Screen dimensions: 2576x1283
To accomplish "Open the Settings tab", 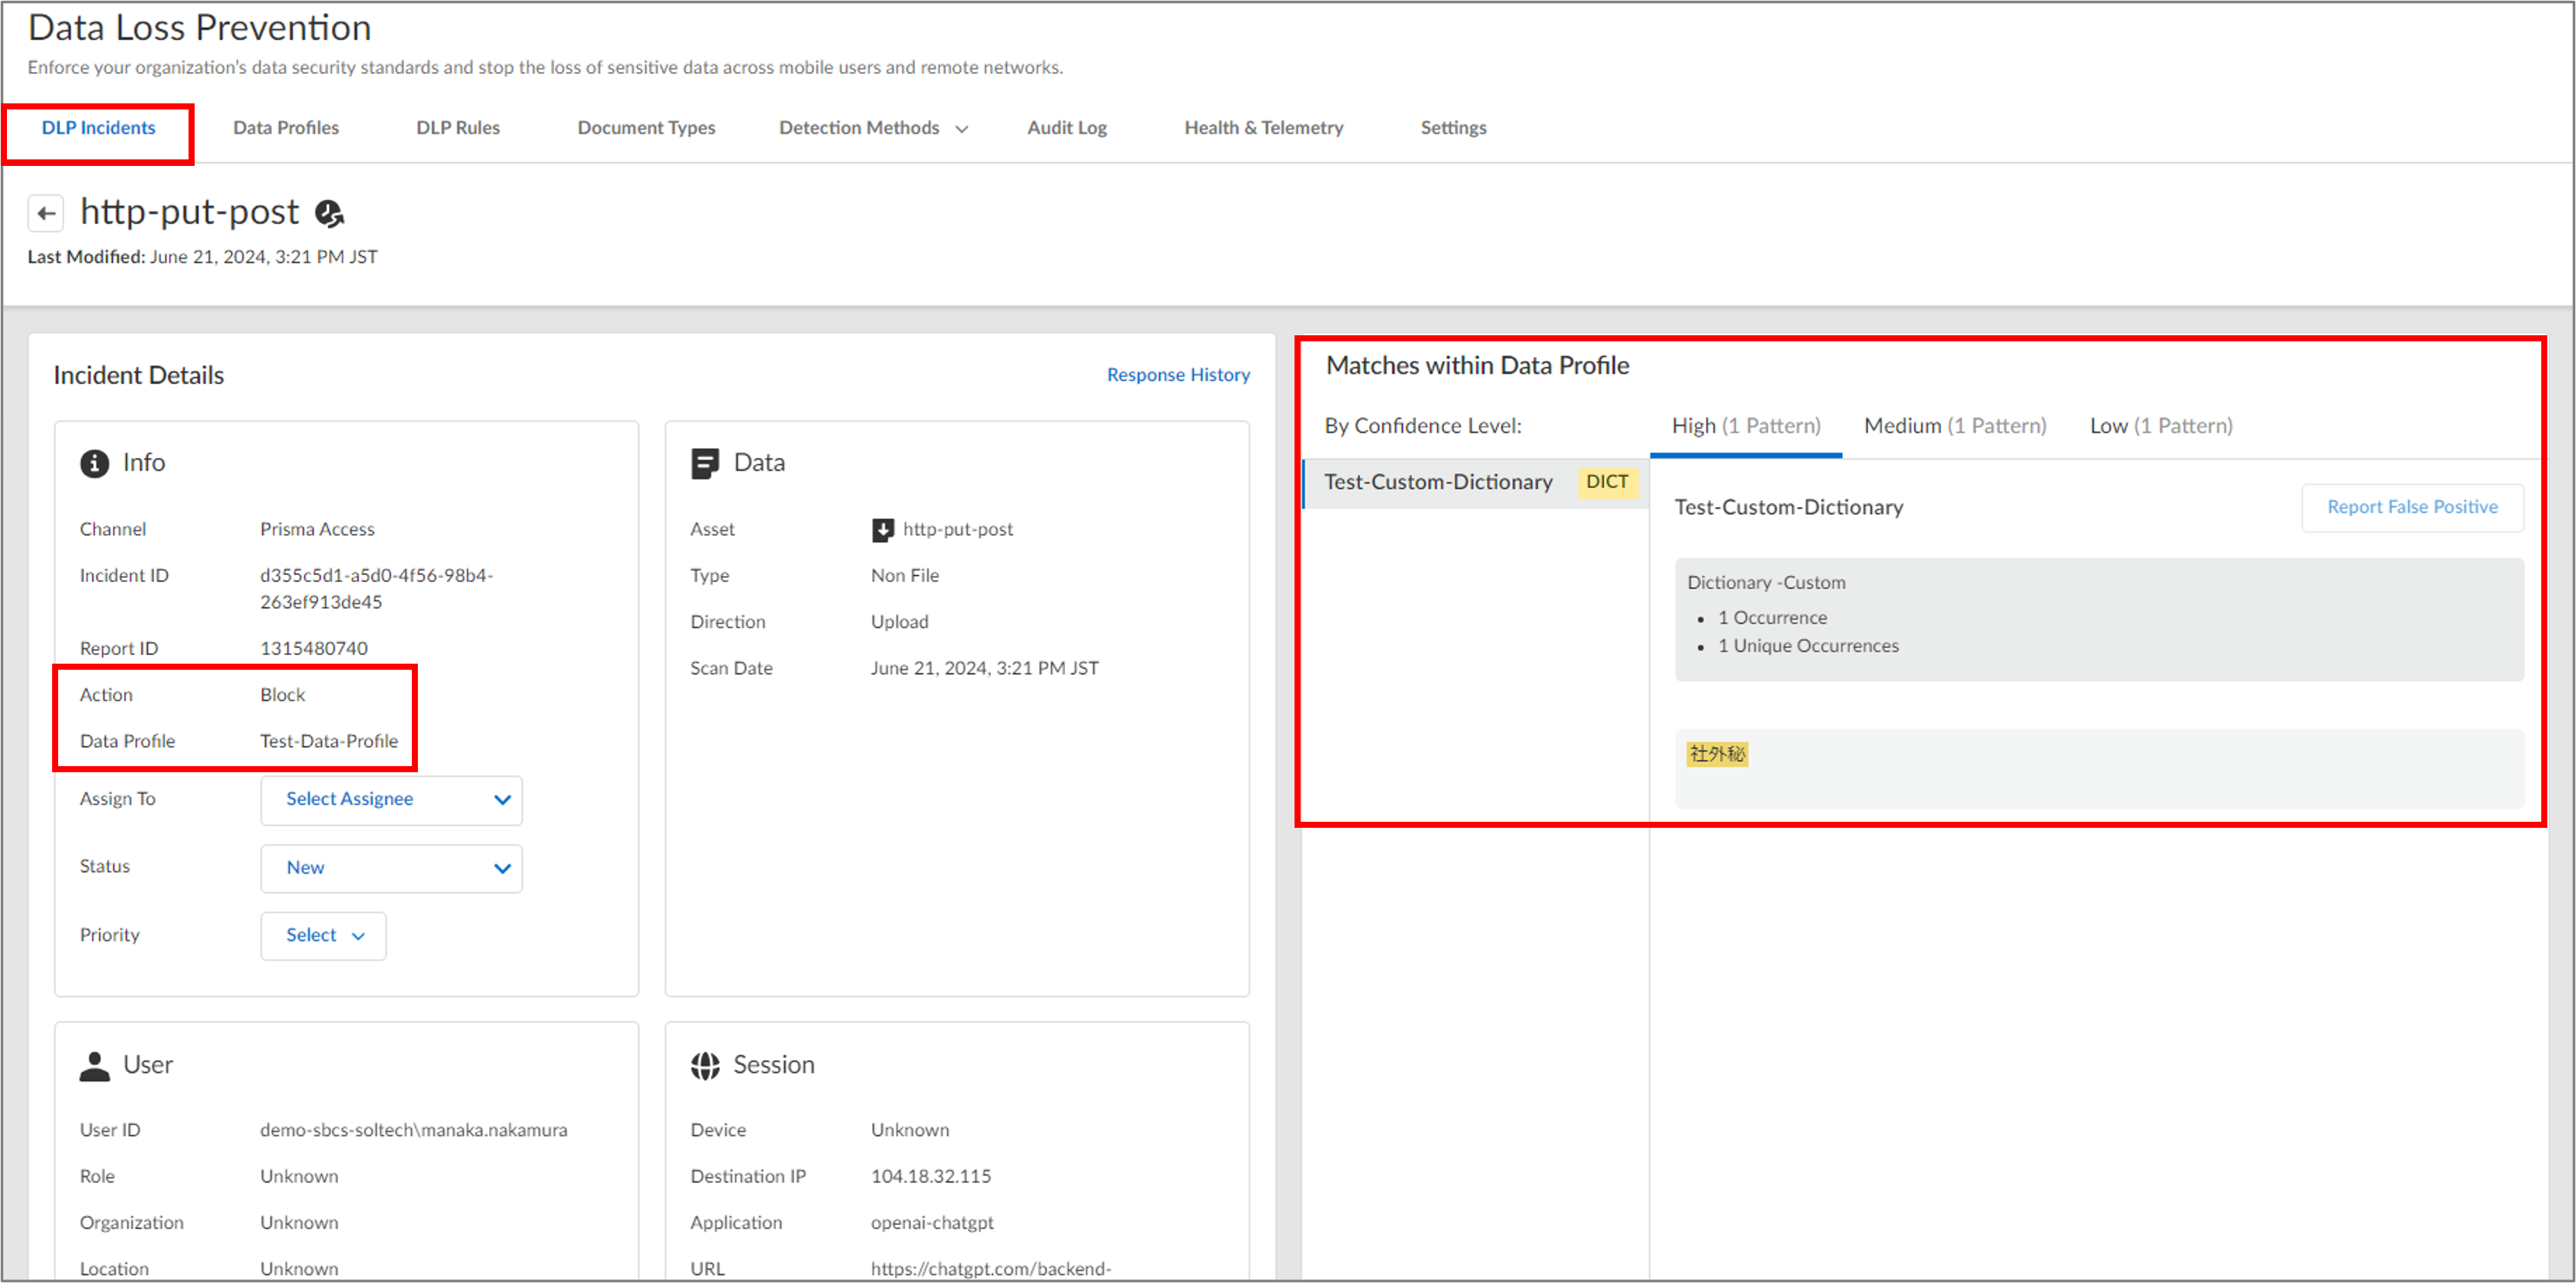I will coord(1453,128).
